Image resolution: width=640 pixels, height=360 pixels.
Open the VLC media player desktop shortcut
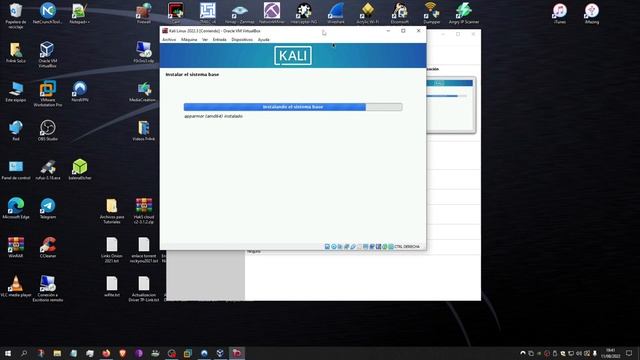[16, 287]
